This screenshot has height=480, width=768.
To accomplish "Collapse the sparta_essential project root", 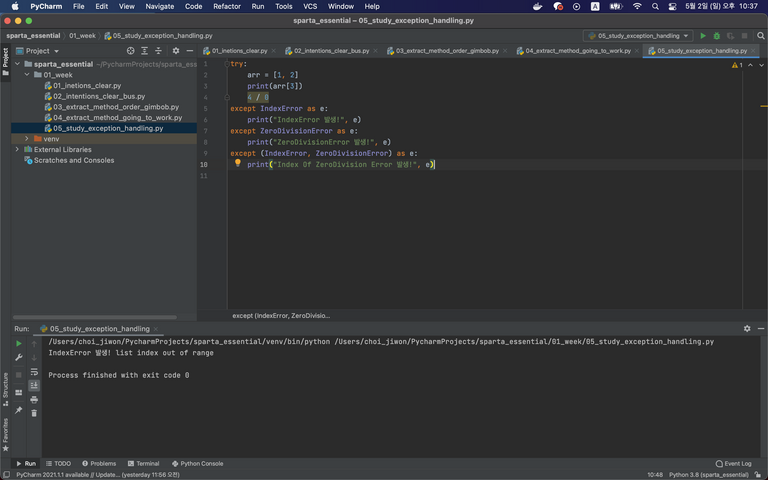I will click(x=18, y=64).
